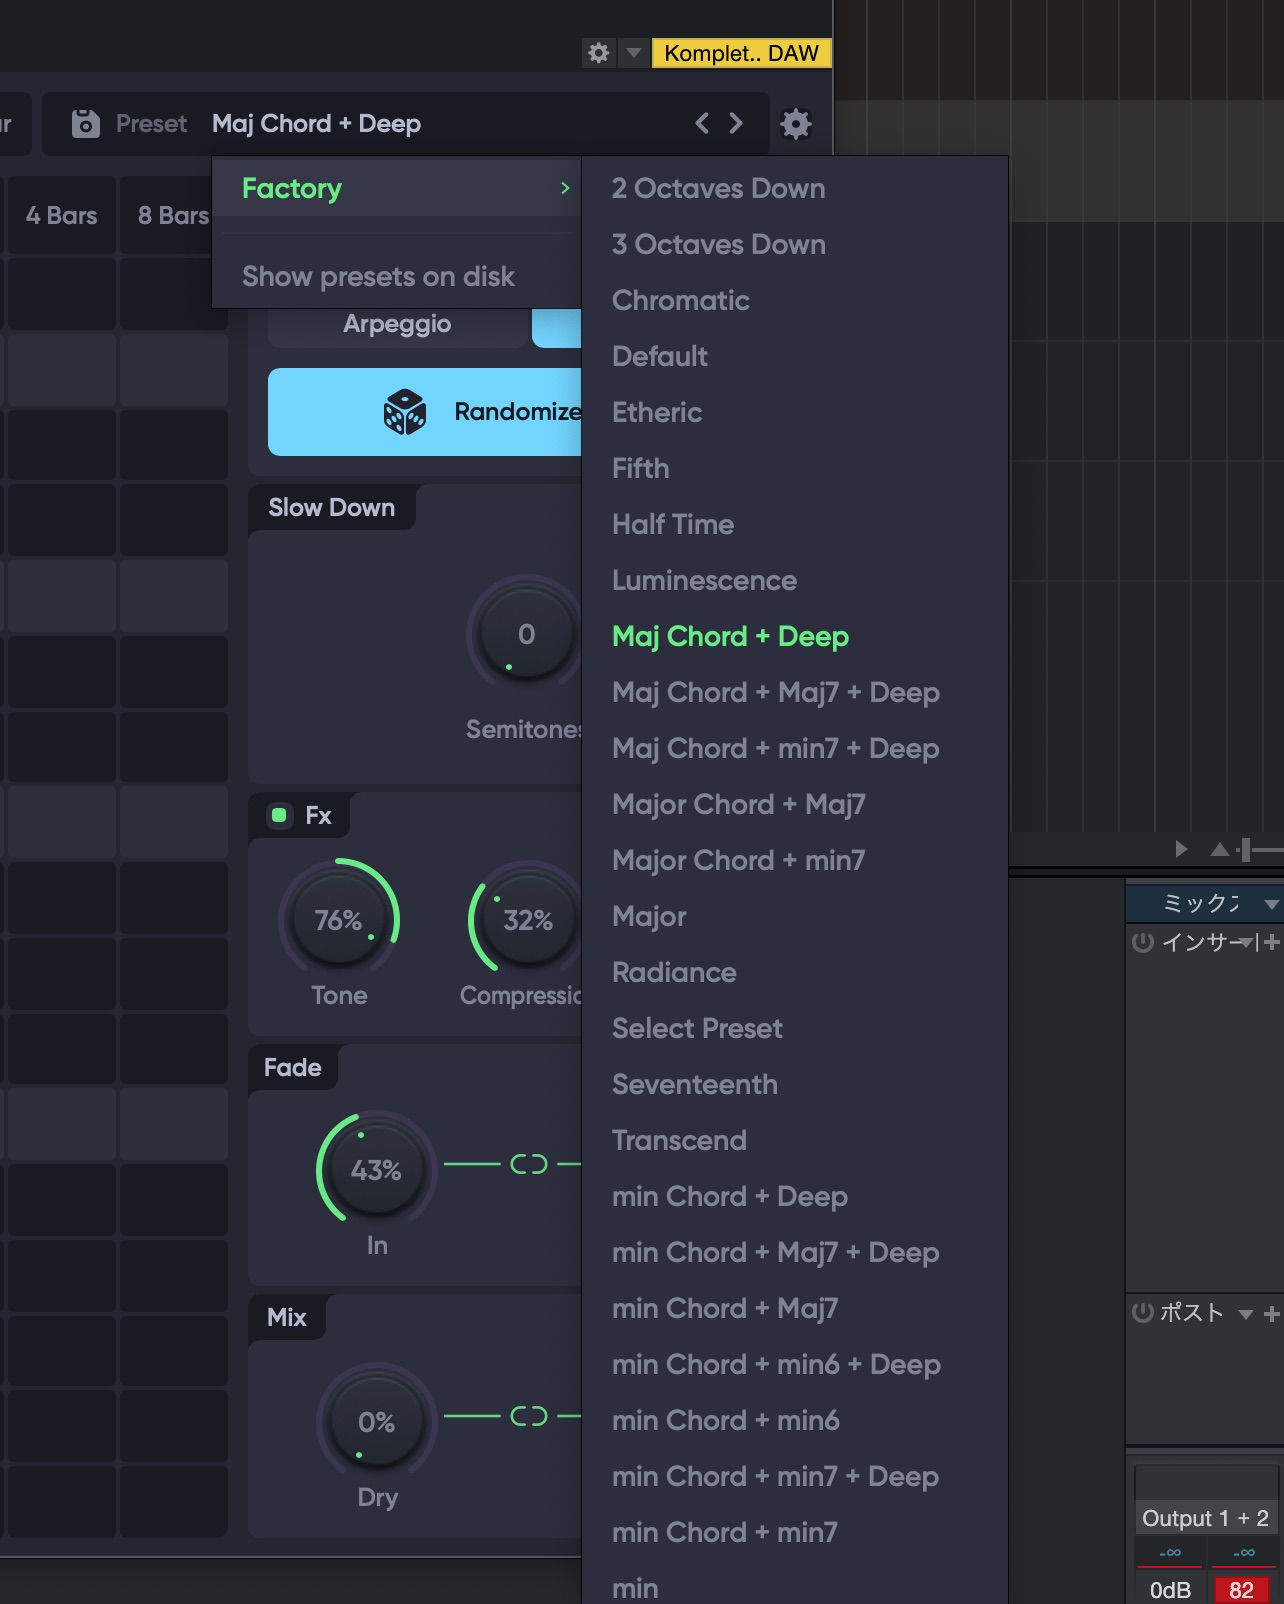Toggle the Fx section on/off indicator

point(279,815)
